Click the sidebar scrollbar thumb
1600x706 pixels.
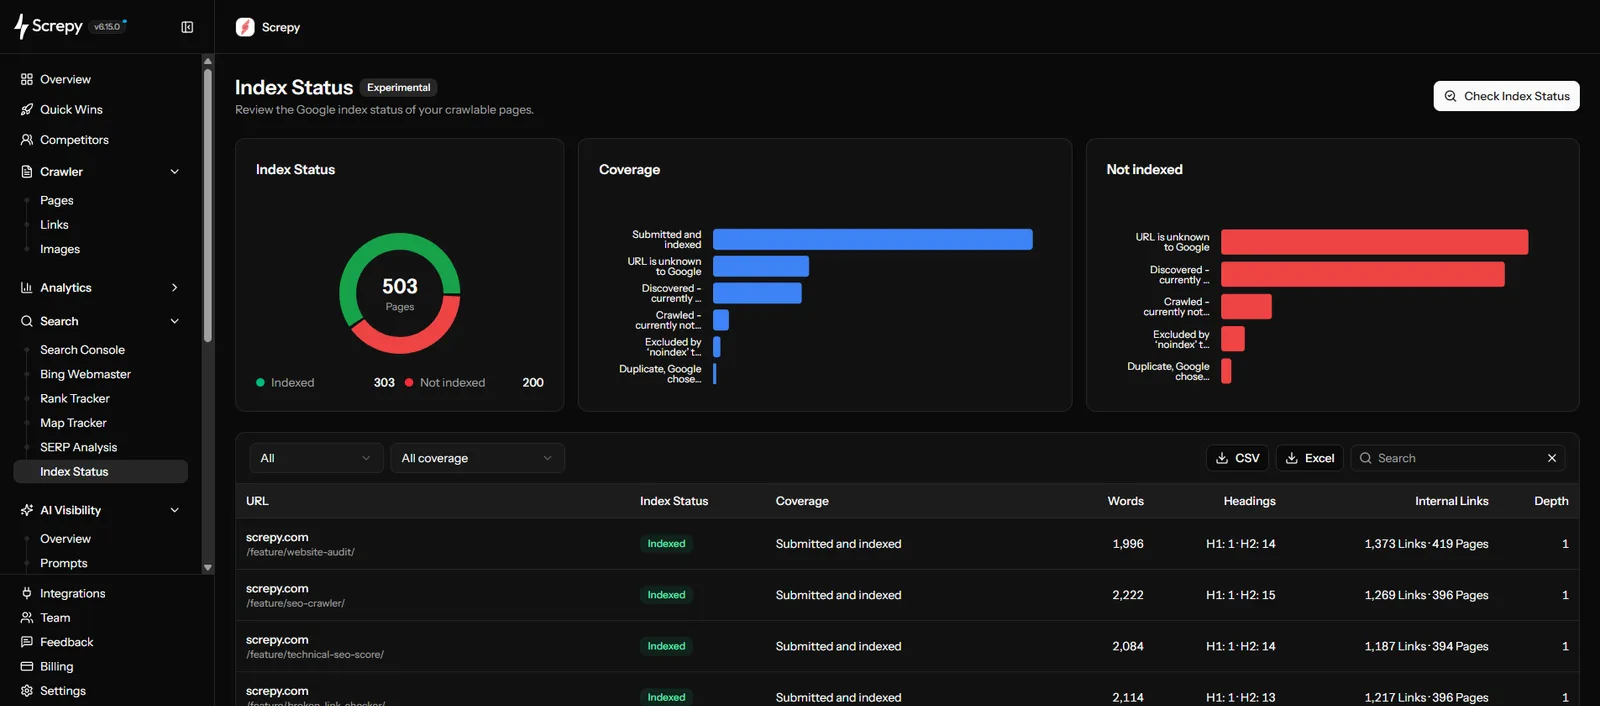(208, 205)
